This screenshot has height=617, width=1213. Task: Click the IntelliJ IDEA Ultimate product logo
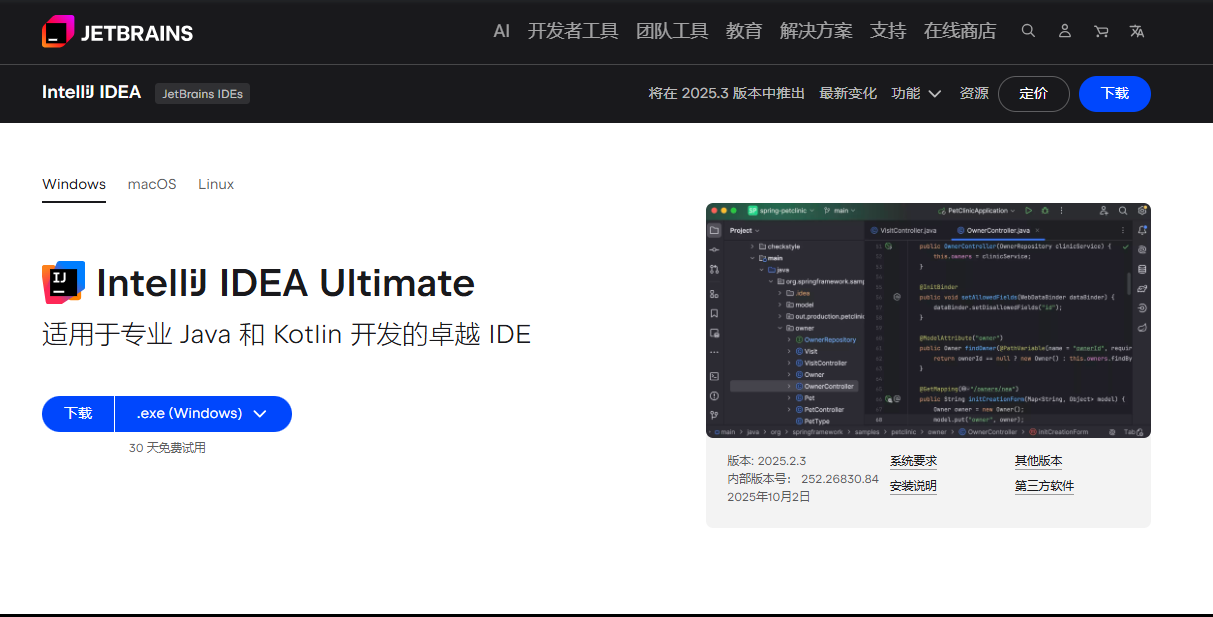[63, 283]
